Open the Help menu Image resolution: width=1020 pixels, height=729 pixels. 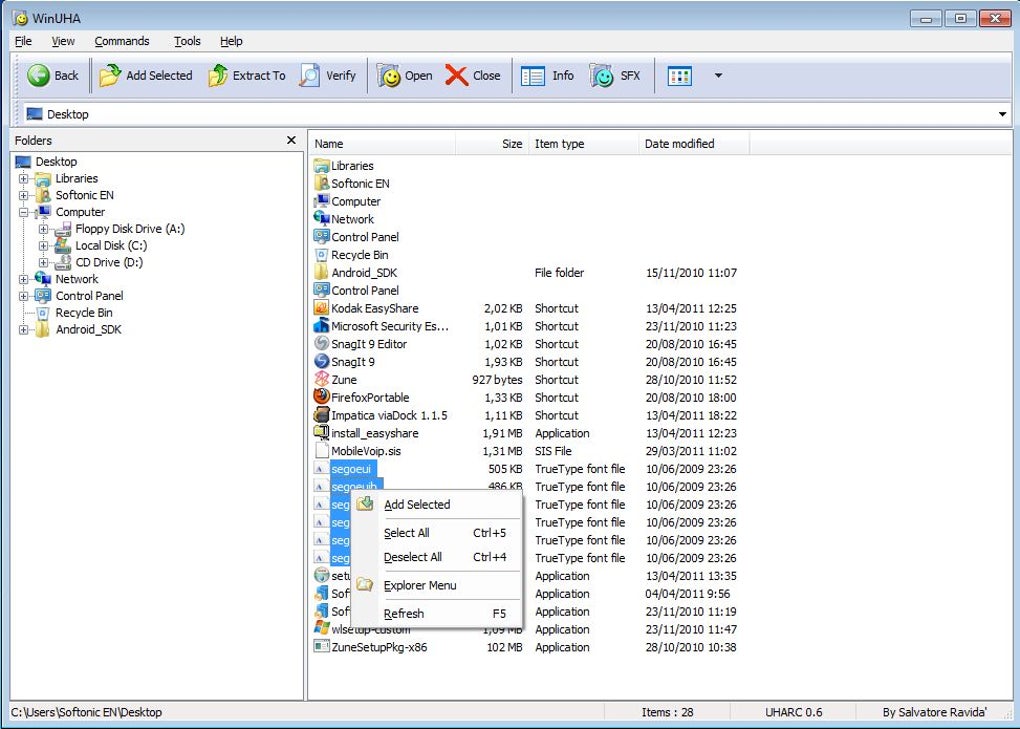231,41
